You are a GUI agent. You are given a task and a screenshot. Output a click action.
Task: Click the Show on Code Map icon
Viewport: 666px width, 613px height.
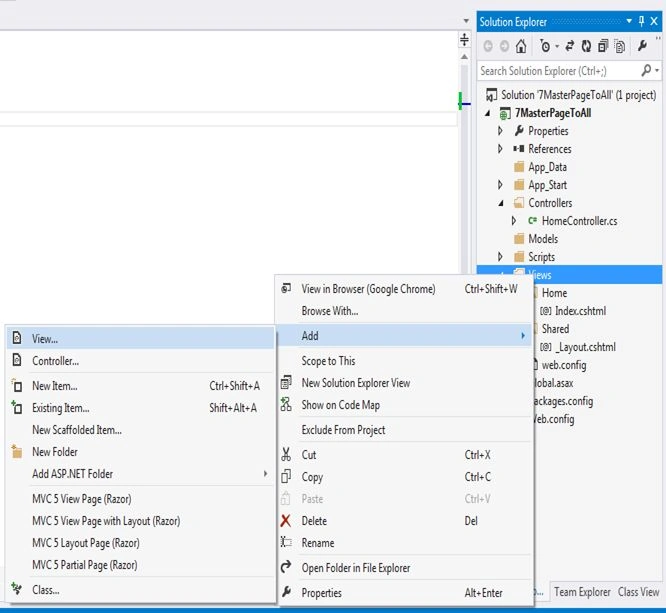[x=286, y=404]
